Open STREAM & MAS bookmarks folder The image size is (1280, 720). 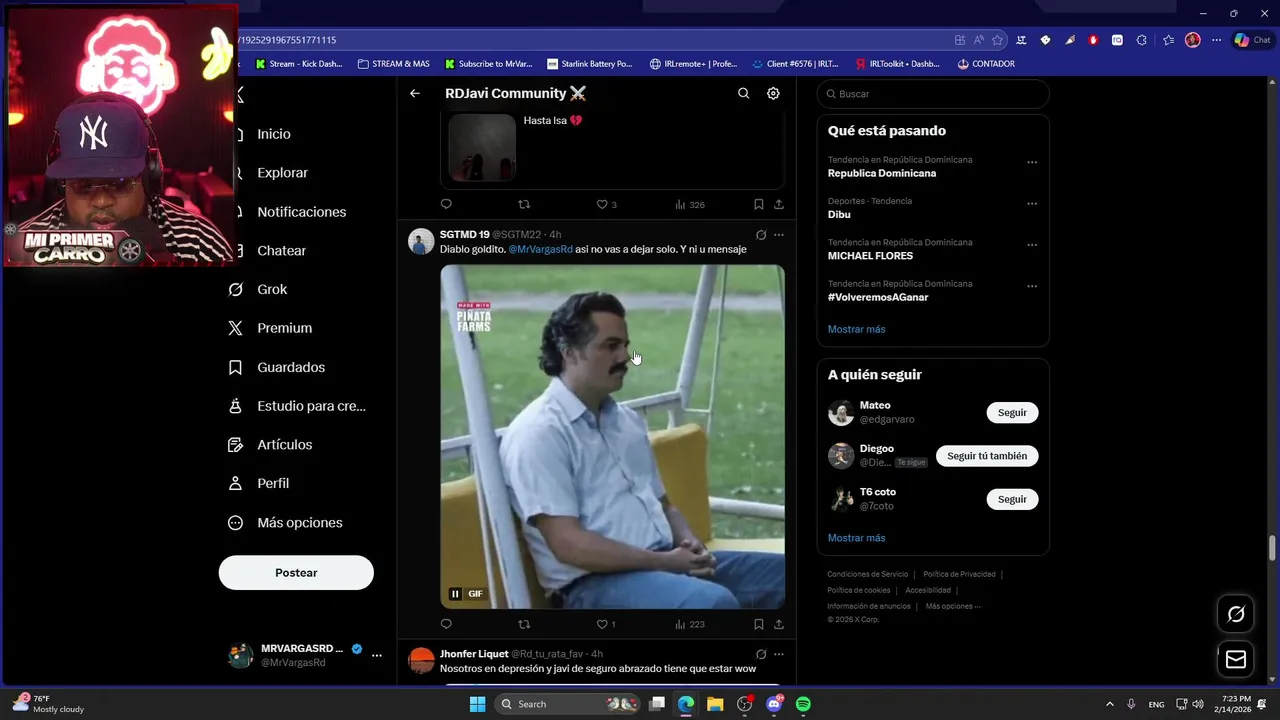click(x=392, y=64)
